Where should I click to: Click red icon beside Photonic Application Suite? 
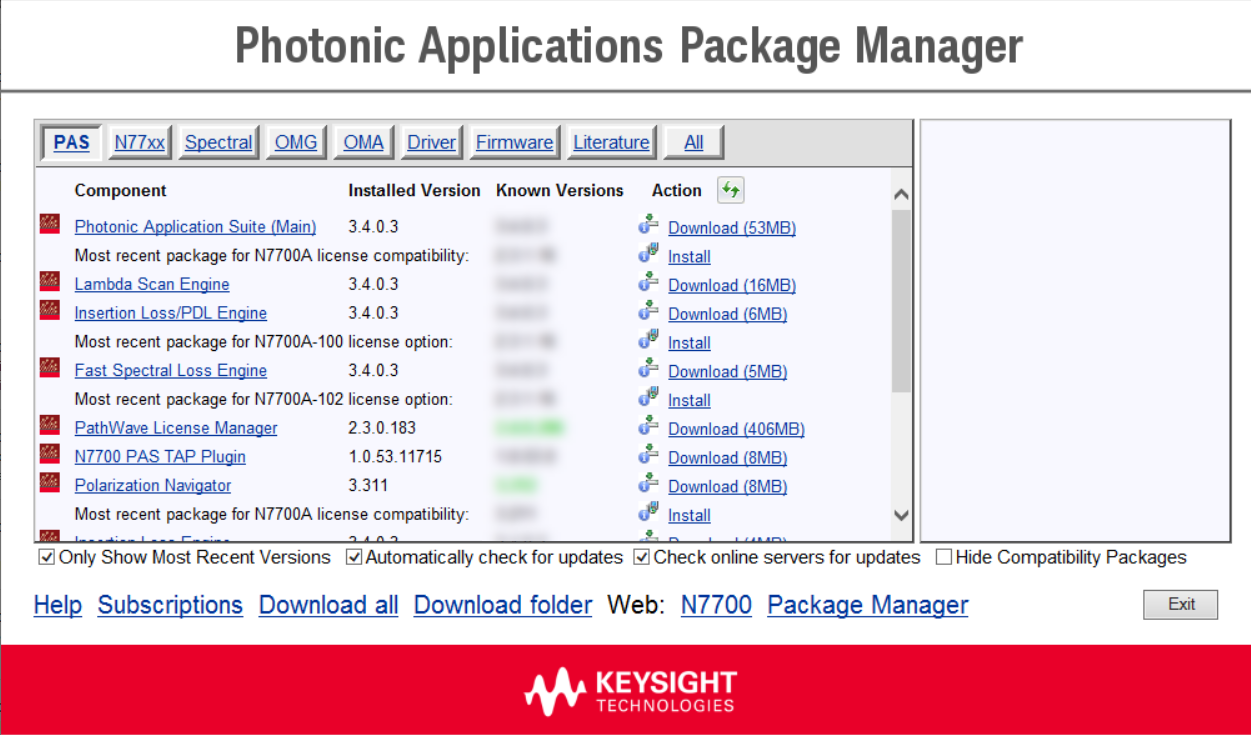click(x=49, y=224)
